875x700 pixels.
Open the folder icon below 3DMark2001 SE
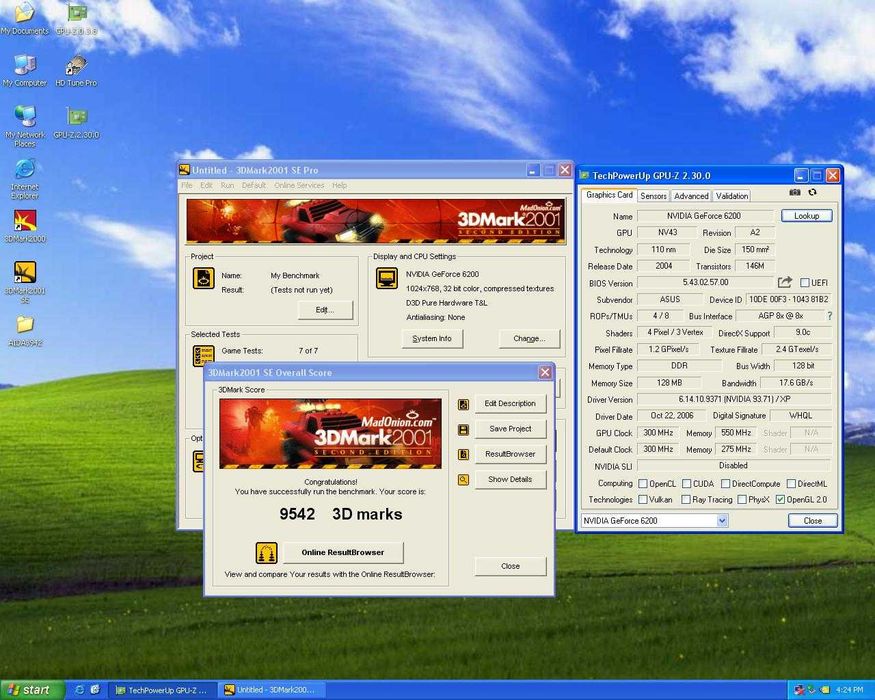[x=25, y=331]
